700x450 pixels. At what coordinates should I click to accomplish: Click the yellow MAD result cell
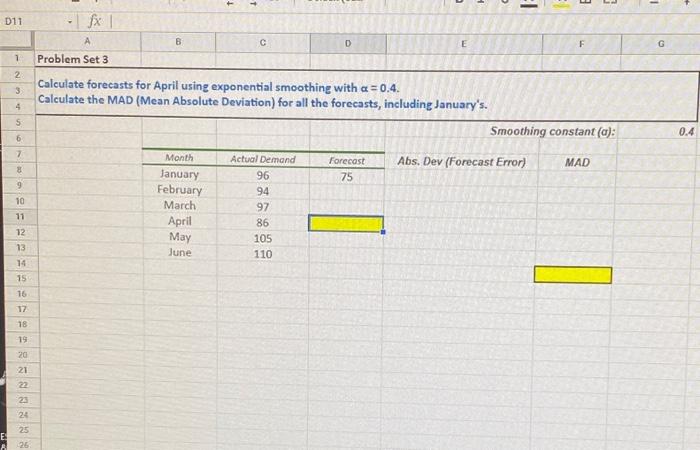573,275
